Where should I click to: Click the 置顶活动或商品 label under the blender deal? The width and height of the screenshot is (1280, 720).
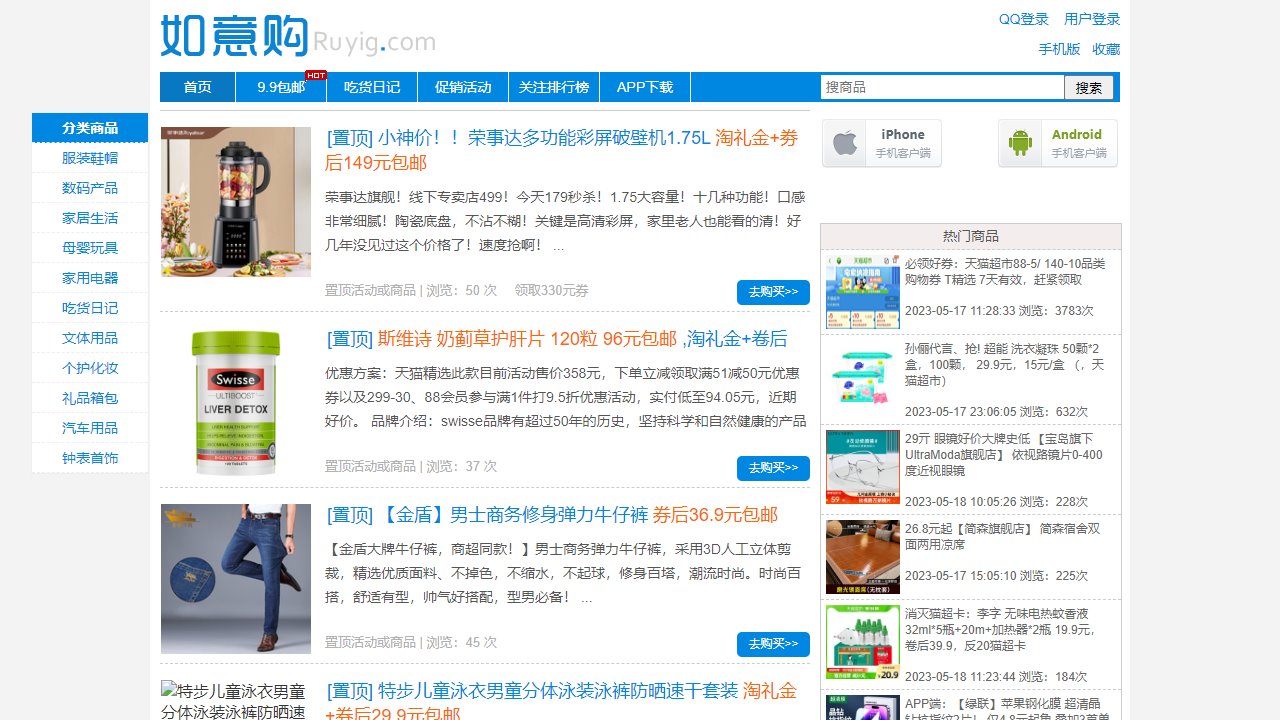tap(370, 291)
